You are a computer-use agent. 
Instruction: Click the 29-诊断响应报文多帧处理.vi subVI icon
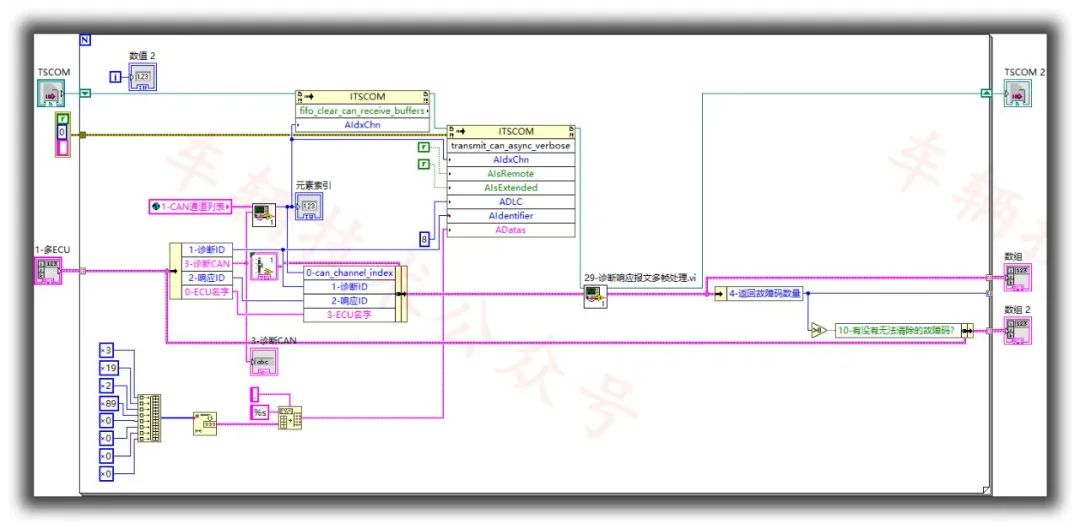coord(595,296)
